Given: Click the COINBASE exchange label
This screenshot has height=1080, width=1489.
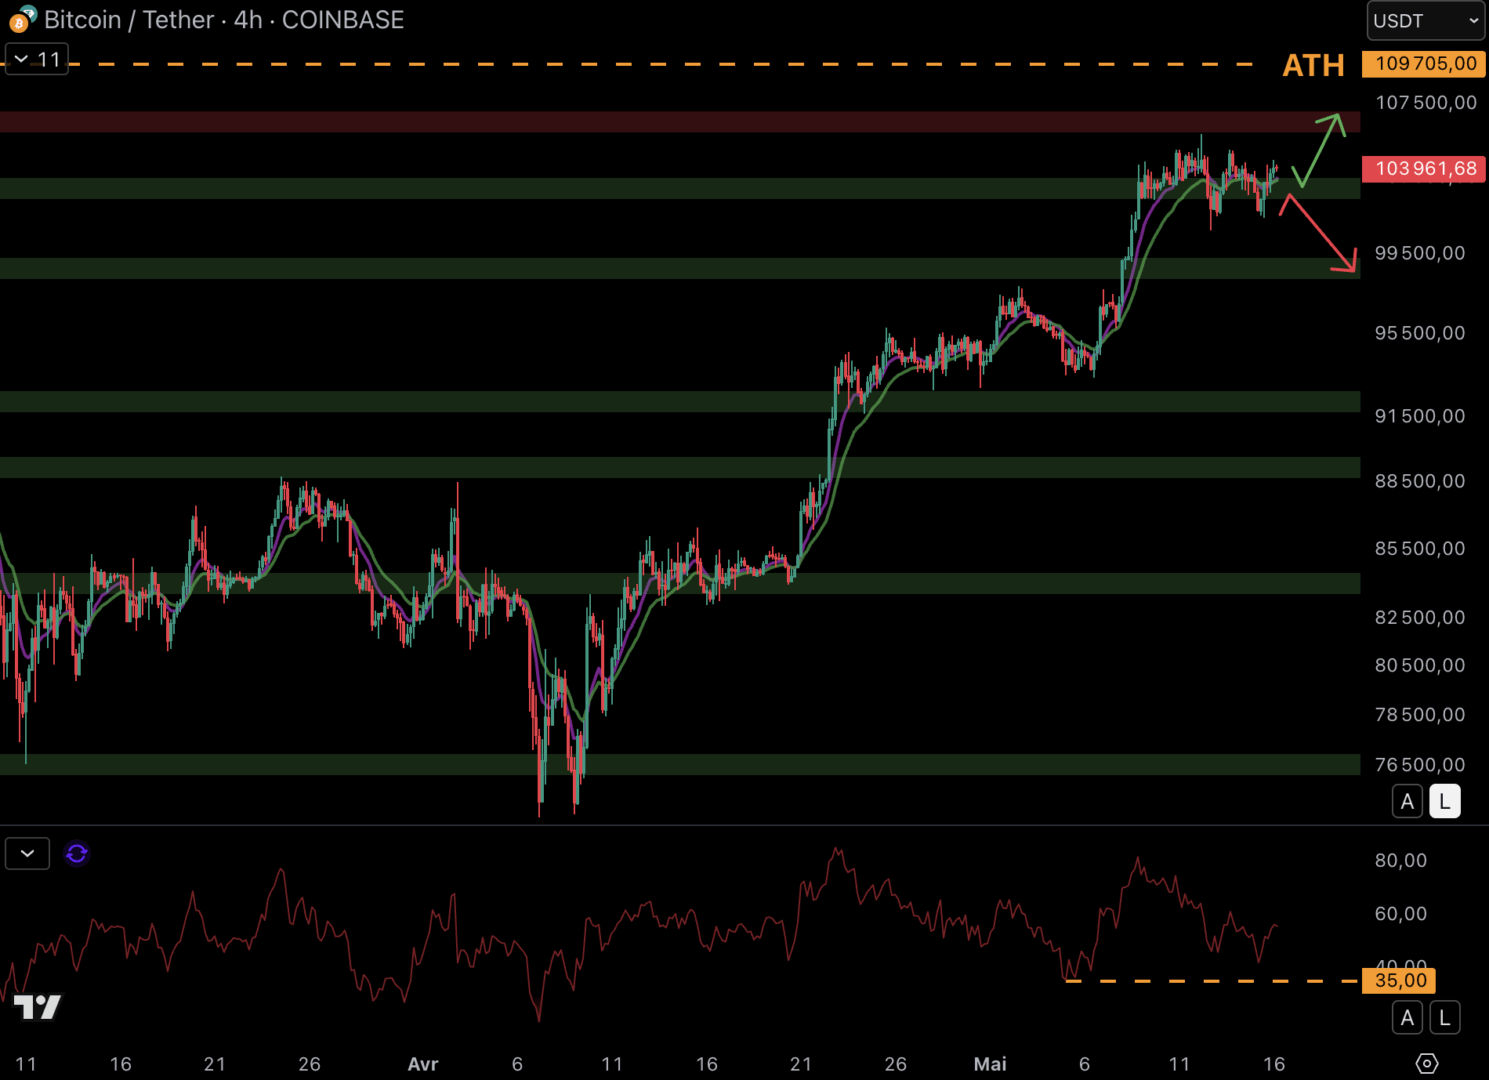Looking at the screenshot, I should (x=343, y=20).
